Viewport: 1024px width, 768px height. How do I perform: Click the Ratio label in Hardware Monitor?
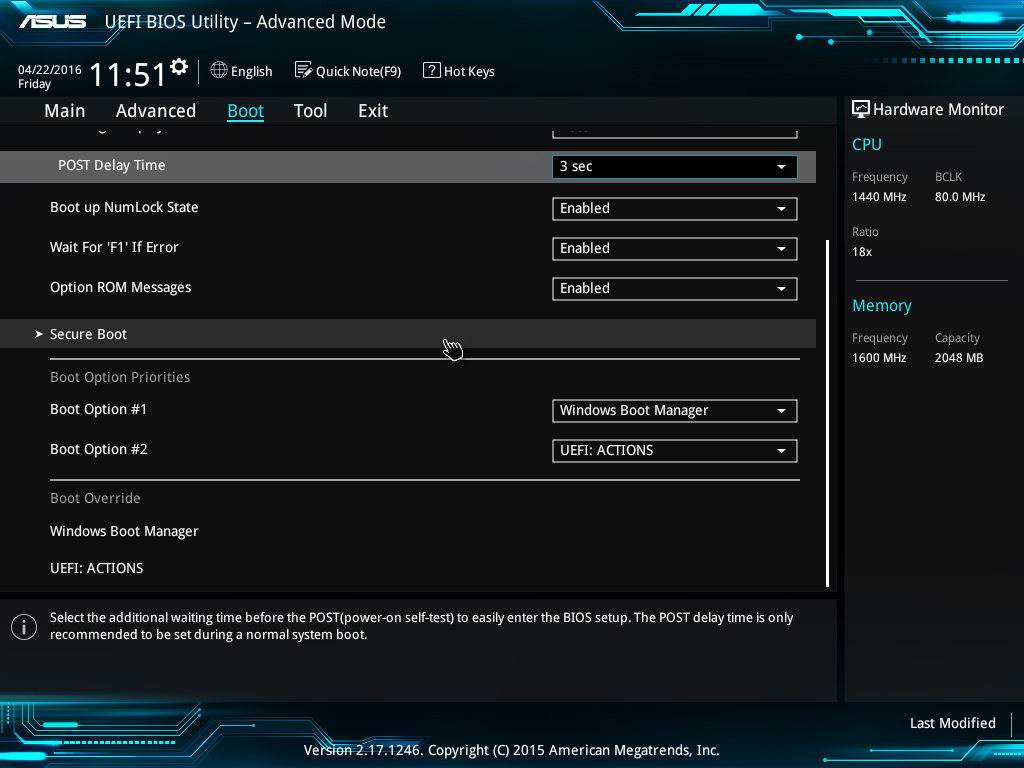coord(865,231)
